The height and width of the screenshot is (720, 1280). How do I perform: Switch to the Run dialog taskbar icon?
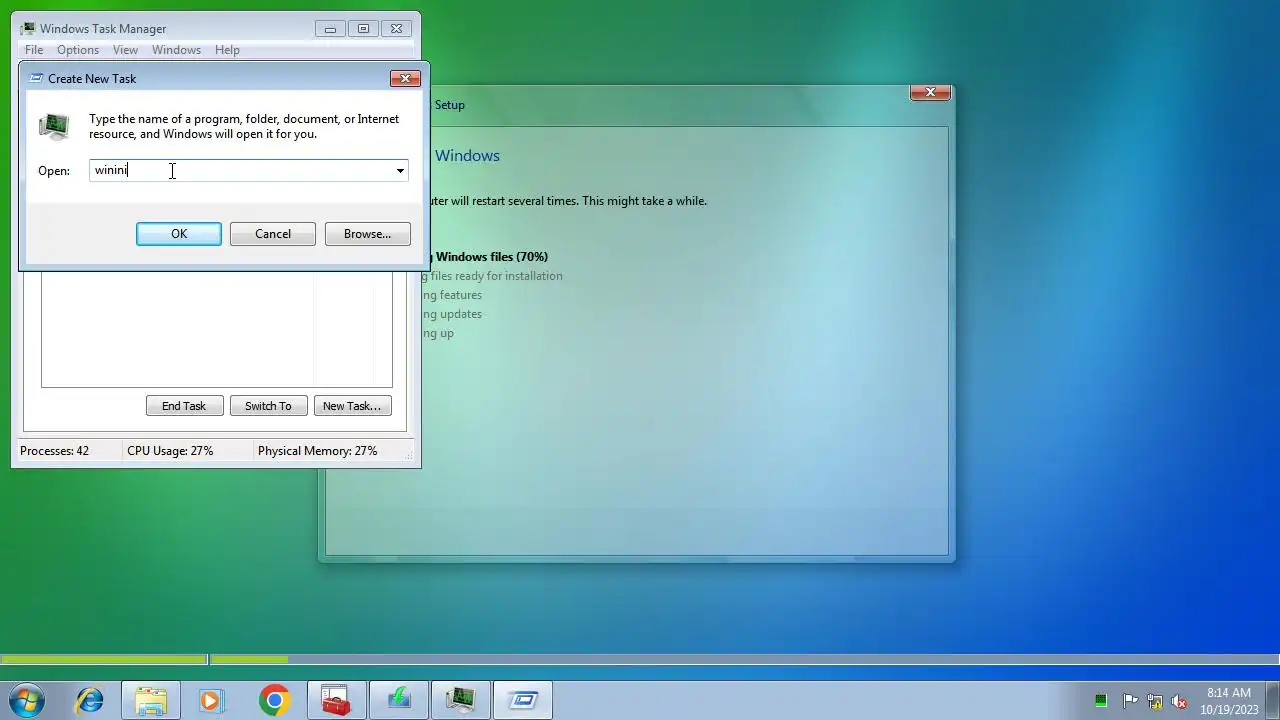tap(523, 700)
